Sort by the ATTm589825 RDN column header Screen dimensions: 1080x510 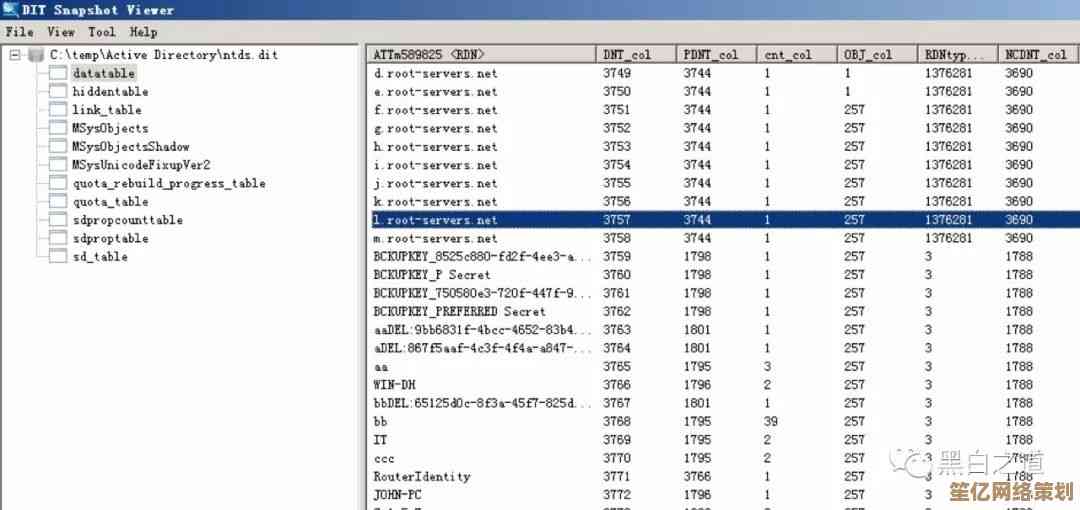coord(480,54)
